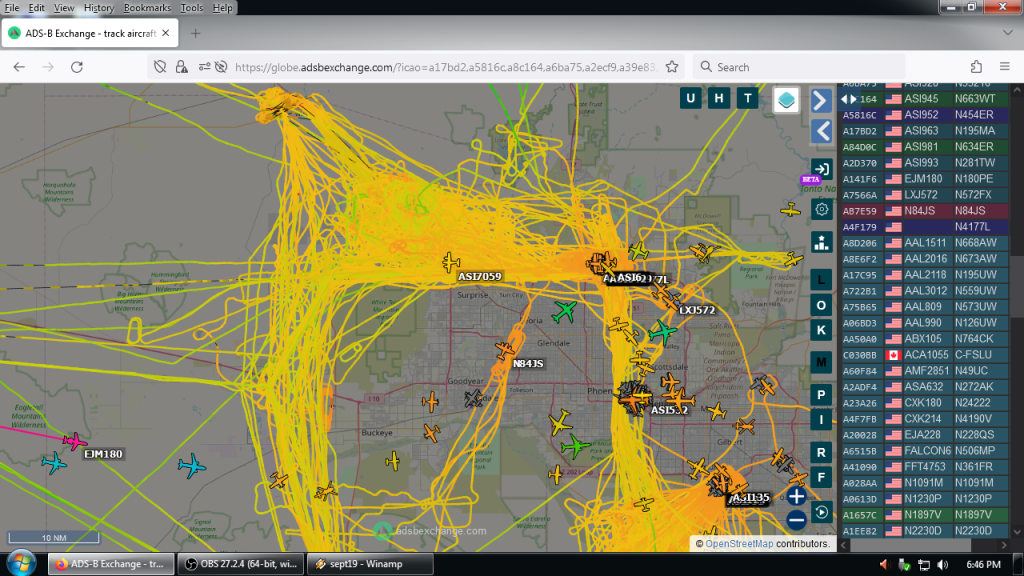Toggle the L labels button
This screenshot has height=576, width=1024.
pos(822,280)
